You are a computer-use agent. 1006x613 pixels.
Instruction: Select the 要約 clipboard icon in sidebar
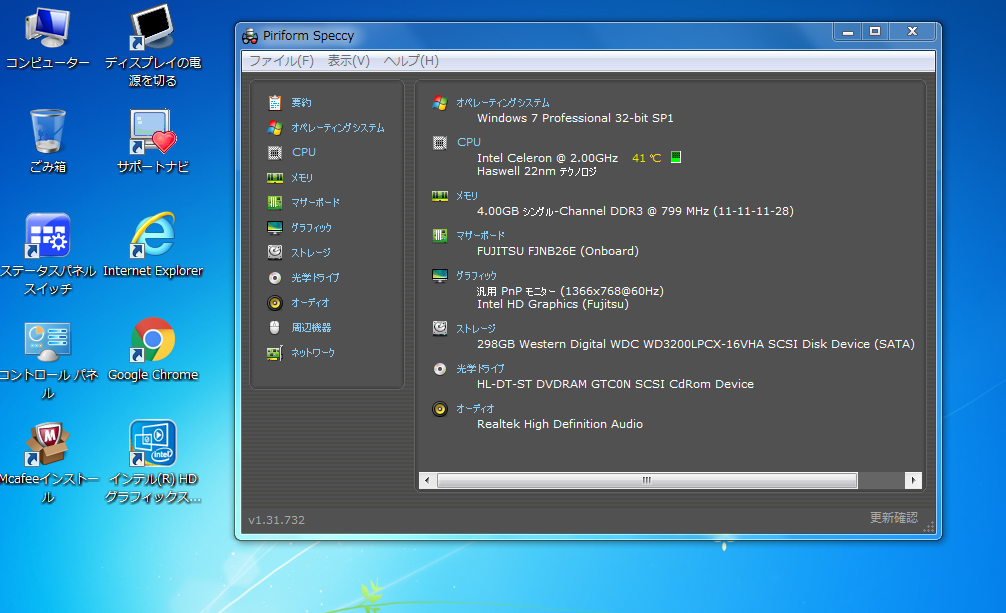(275, 103)
